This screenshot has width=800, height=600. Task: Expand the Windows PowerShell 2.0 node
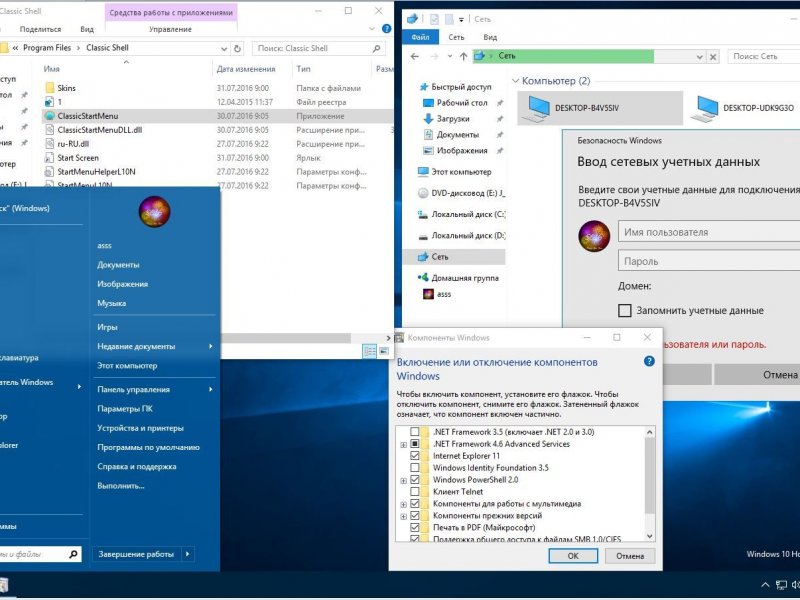click(x=403, y=481)
